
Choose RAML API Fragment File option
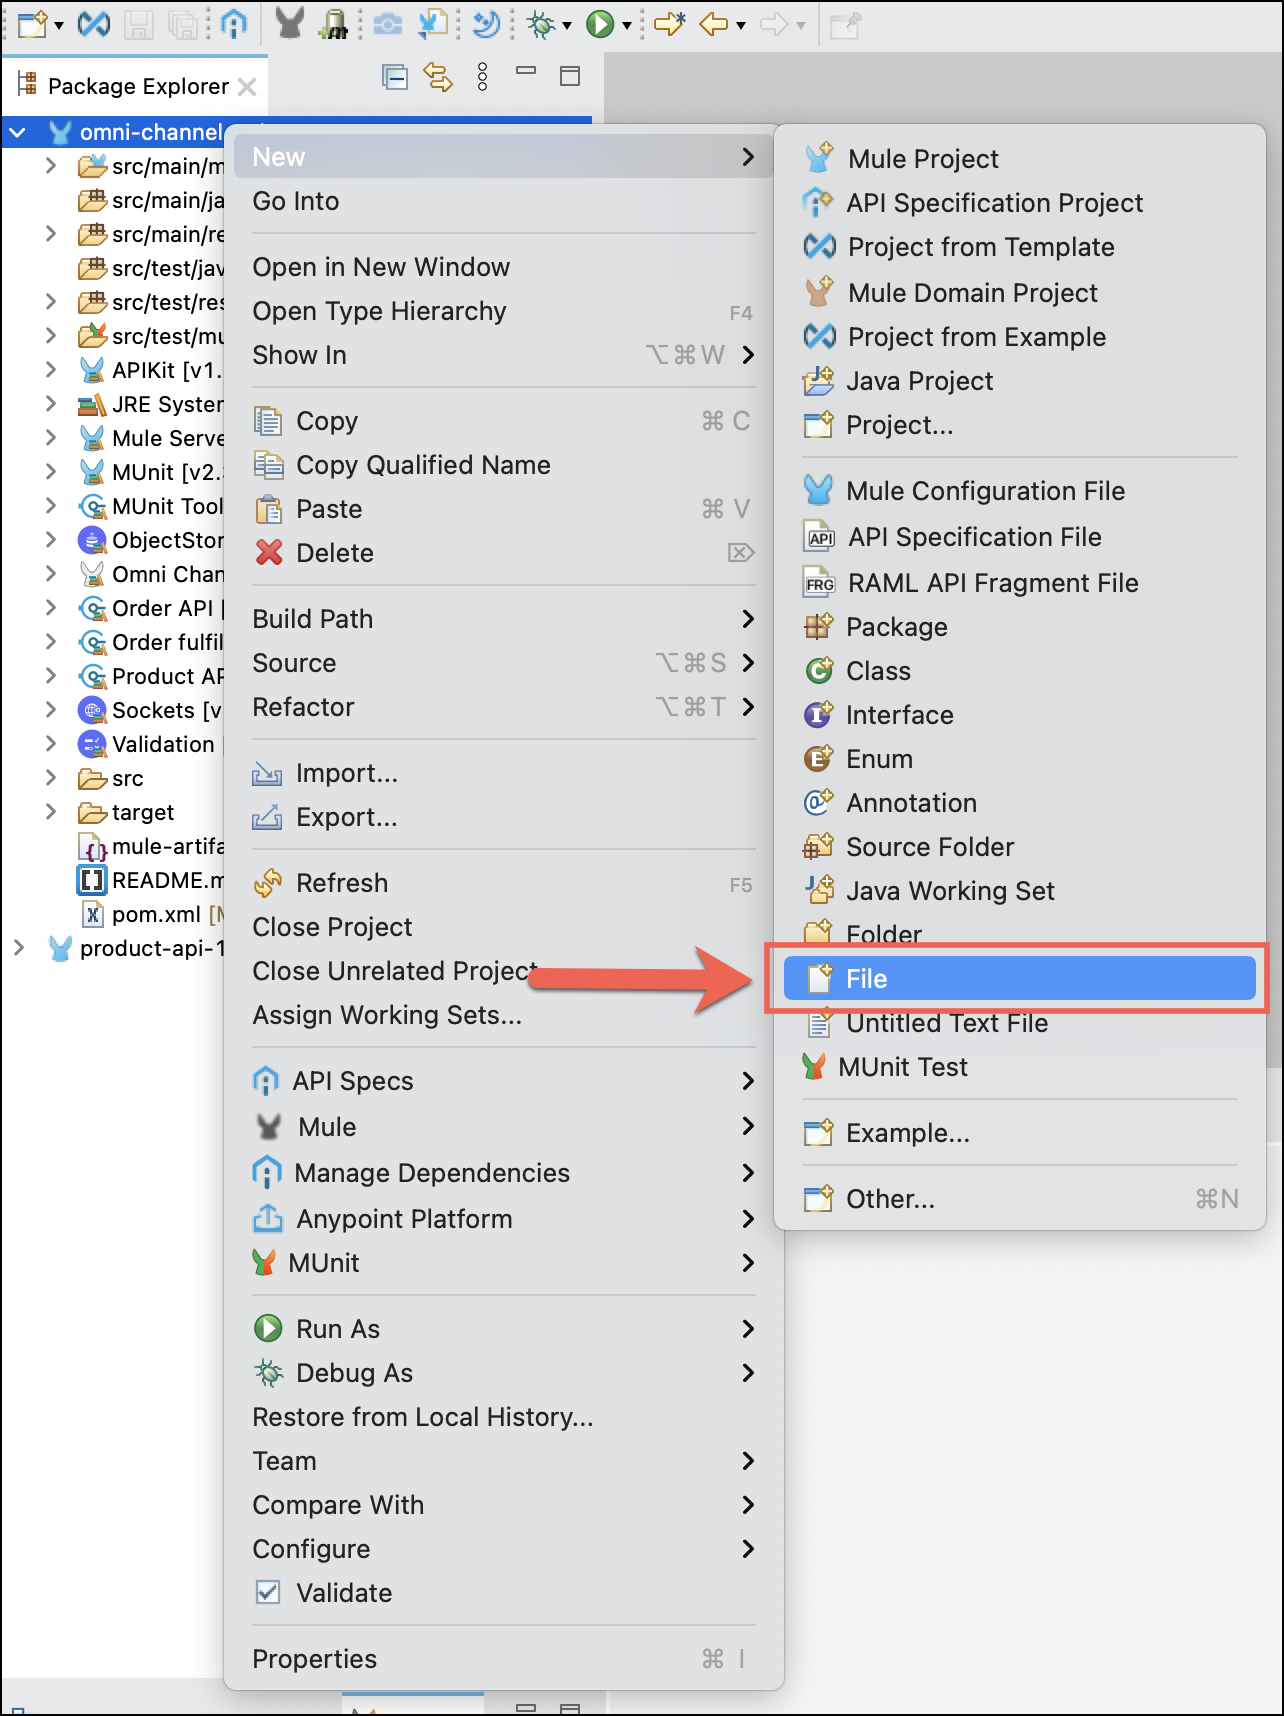[991, 583]
